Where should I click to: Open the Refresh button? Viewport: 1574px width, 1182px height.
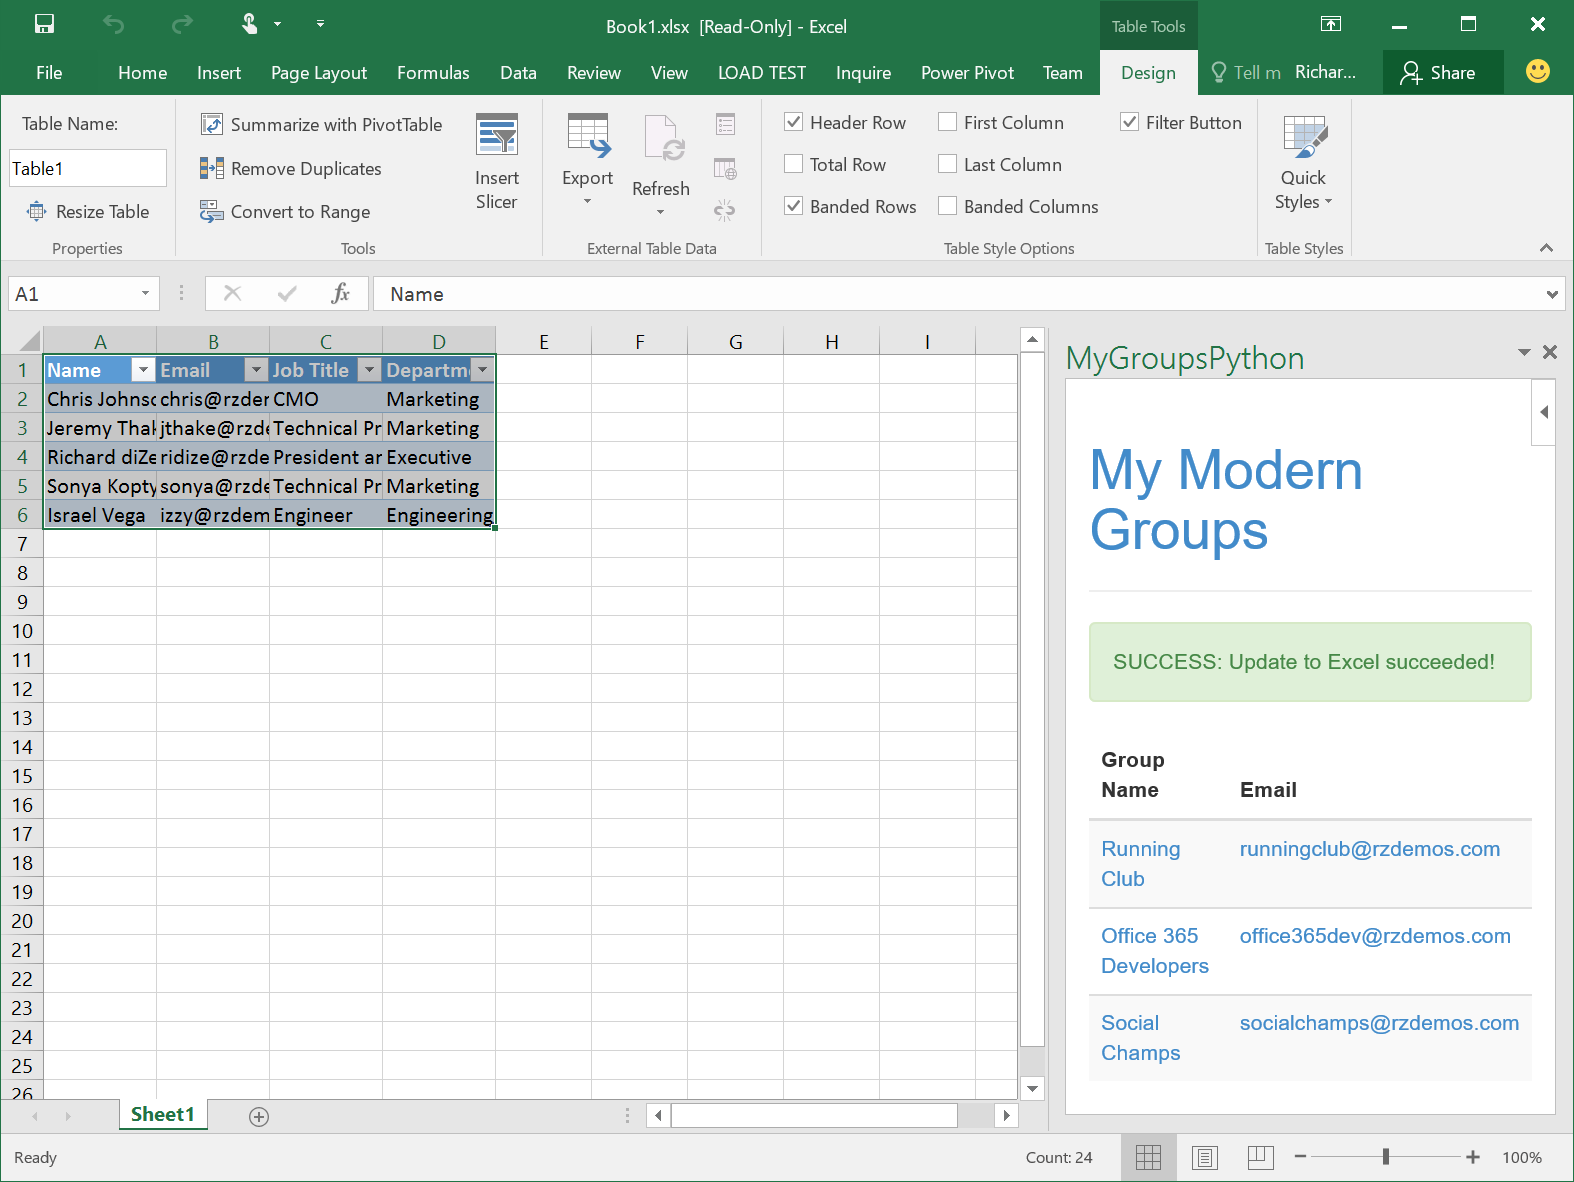click(661, 164)
